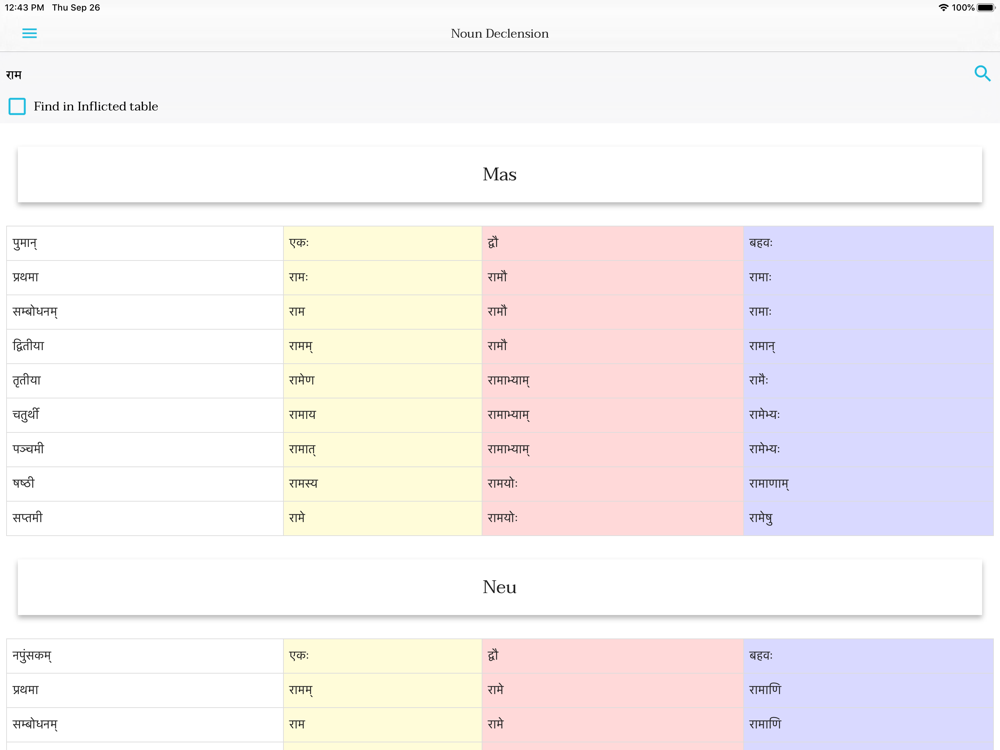Click the रामाय cell
The image size is (1000, 750).
pos(383,415)
